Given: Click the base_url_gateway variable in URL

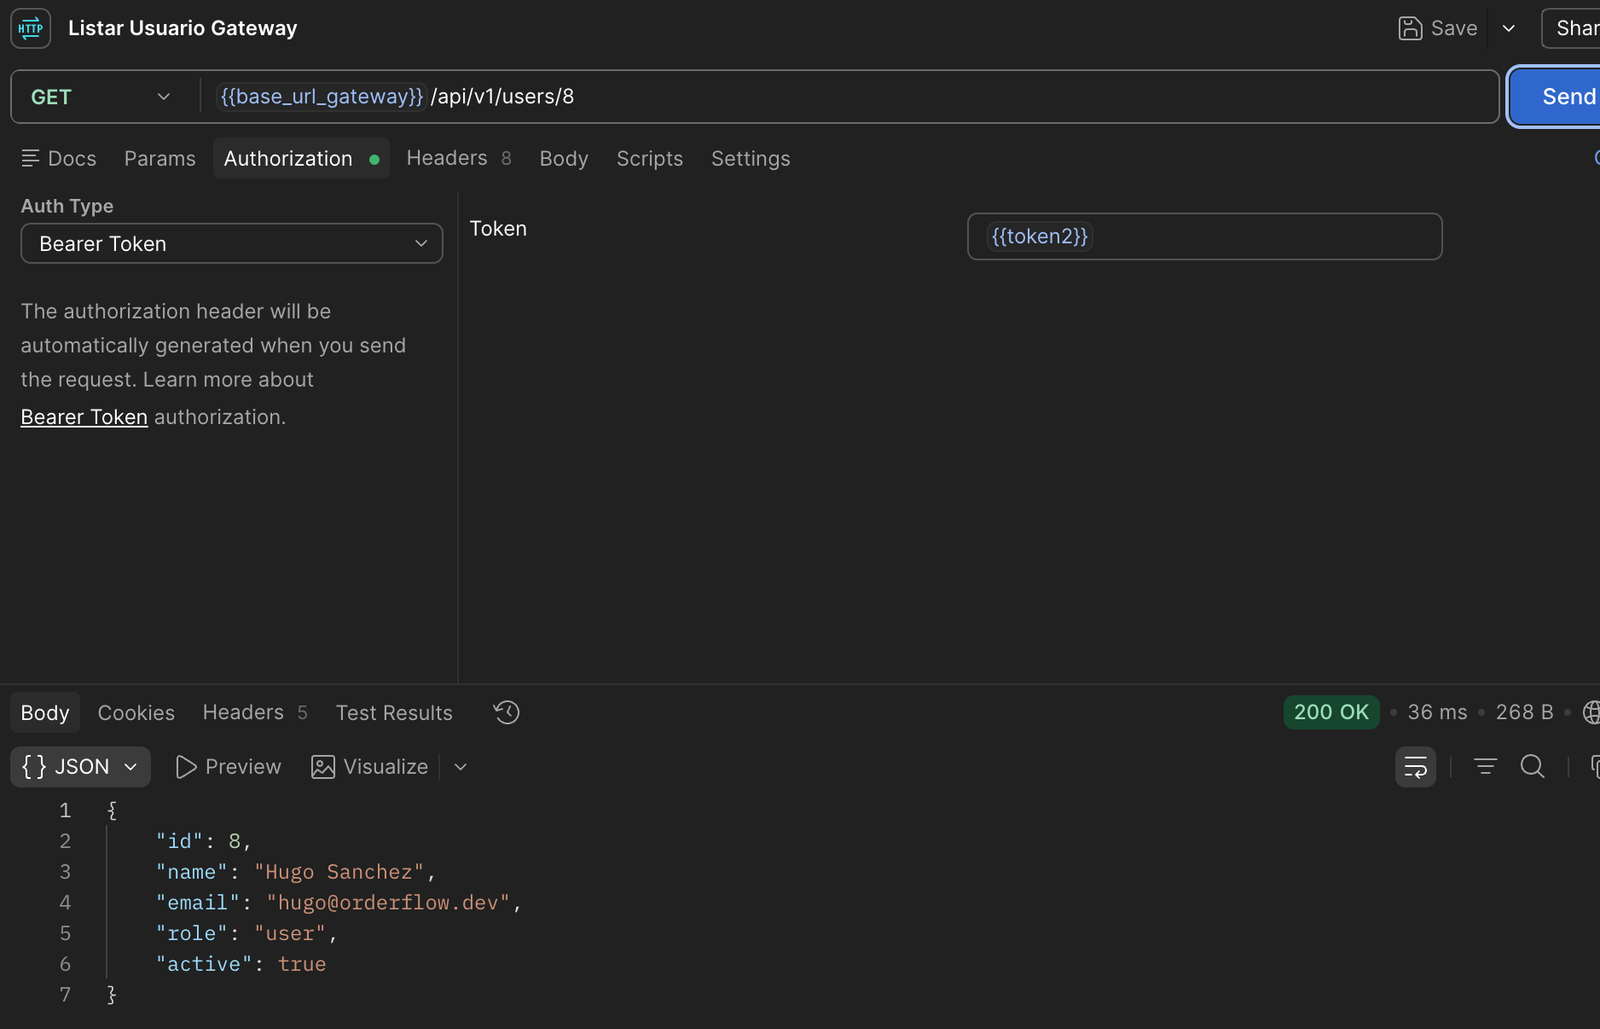Looking at the screenshot, I should click(322, 97).
